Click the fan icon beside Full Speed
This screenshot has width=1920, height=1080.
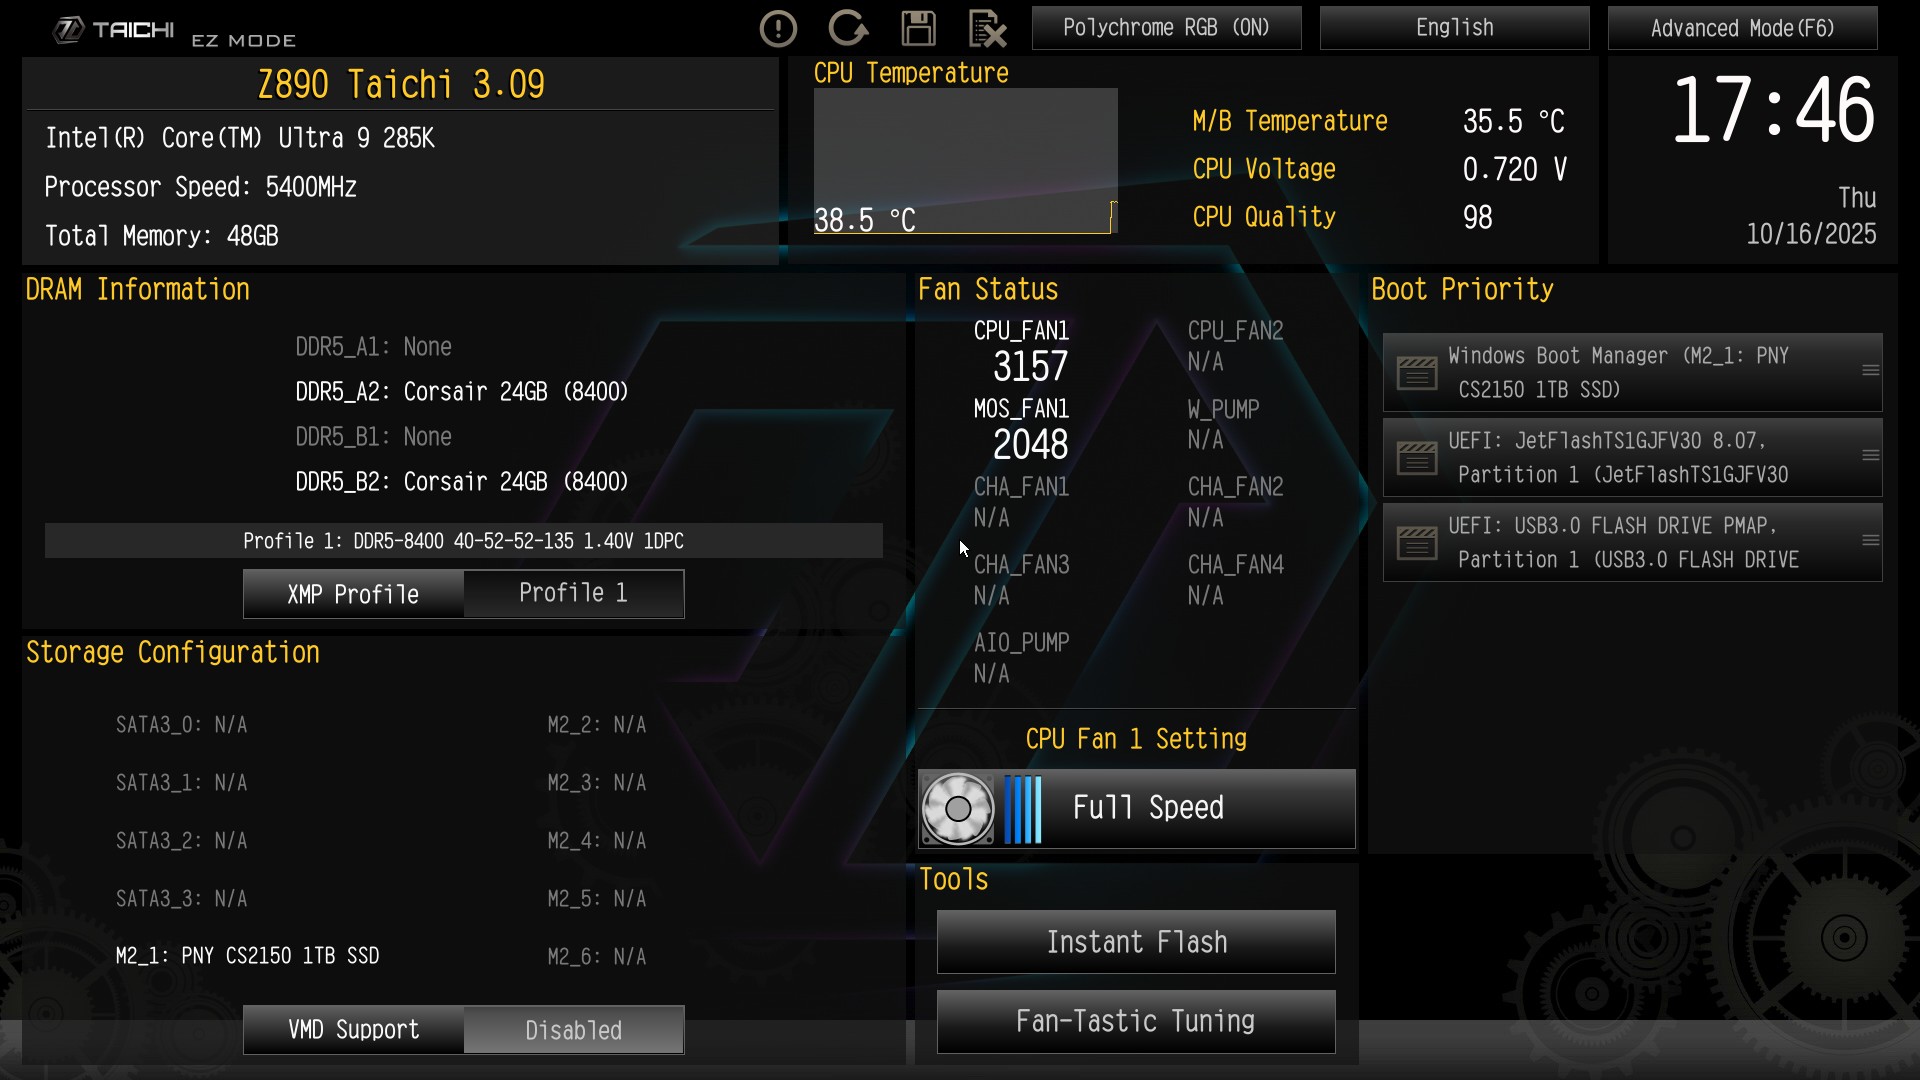(957, 809)
